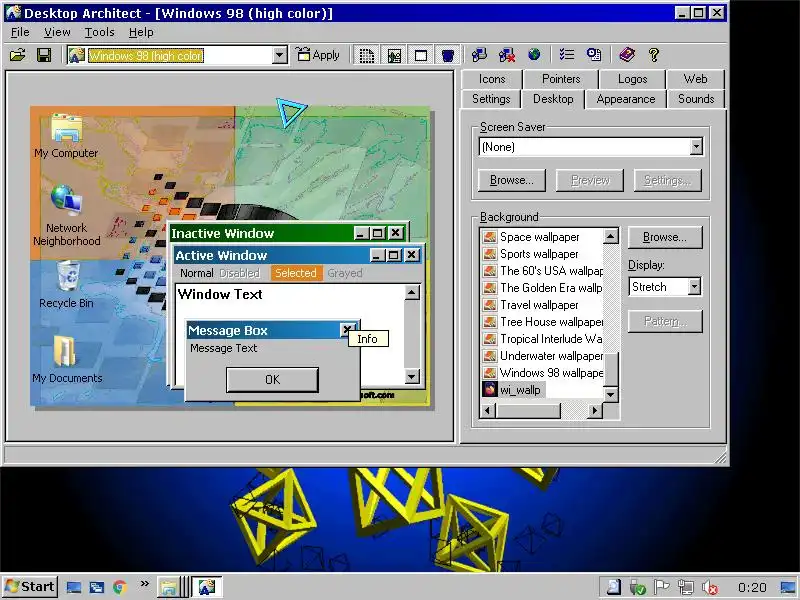Click the Save floppy disk icon
The image size is (800, 600).
pyautogui.click(x=44, y=55)
